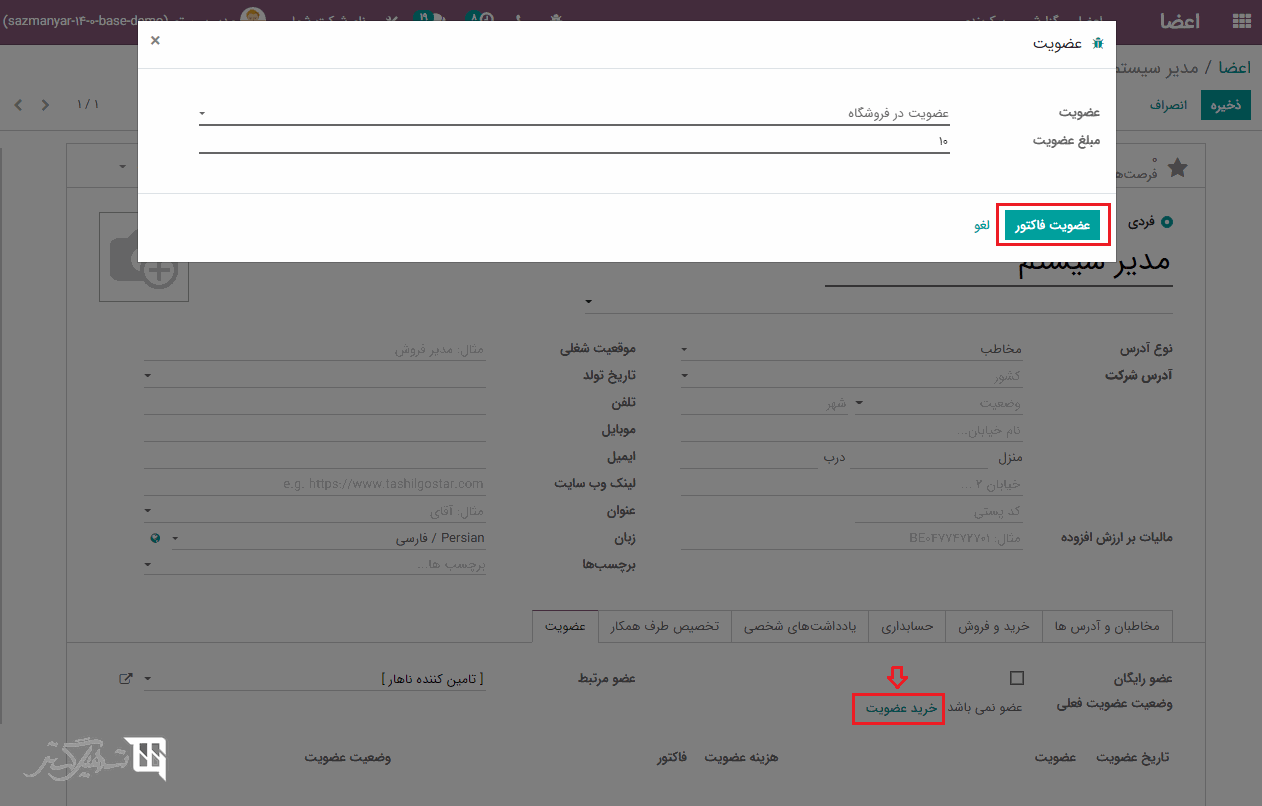Viewport: 1262px width, 806px height.
Task: Open the apps grid menu icon
Action: tap(1242, 21)
